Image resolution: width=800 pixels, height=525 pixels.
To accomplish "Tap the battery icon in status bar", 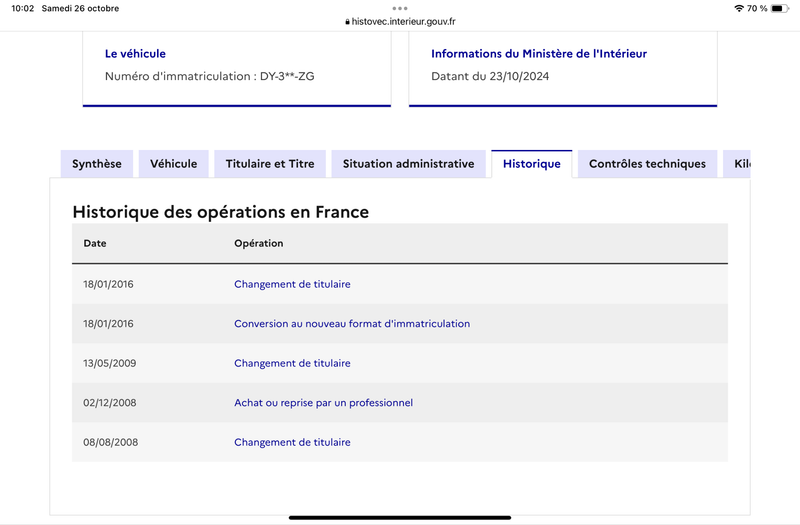I will (x=780, y=8).
